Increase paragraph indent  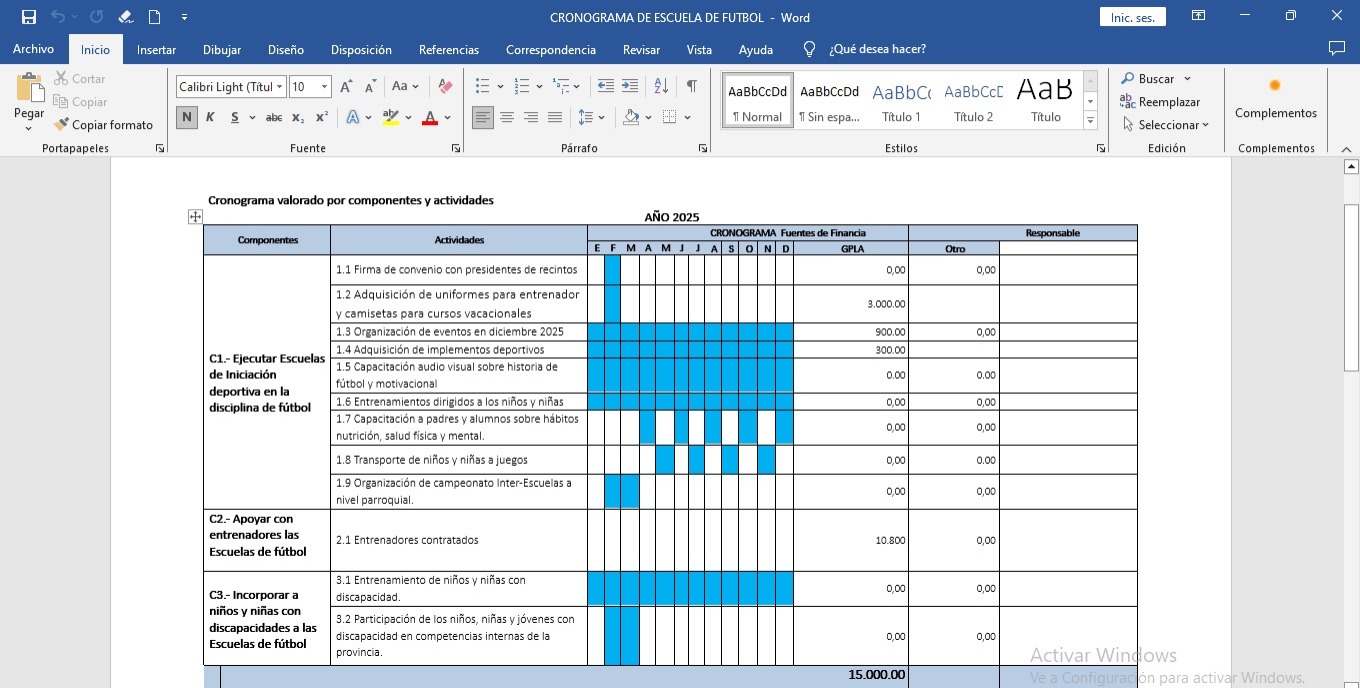click(x=630, y=87)
